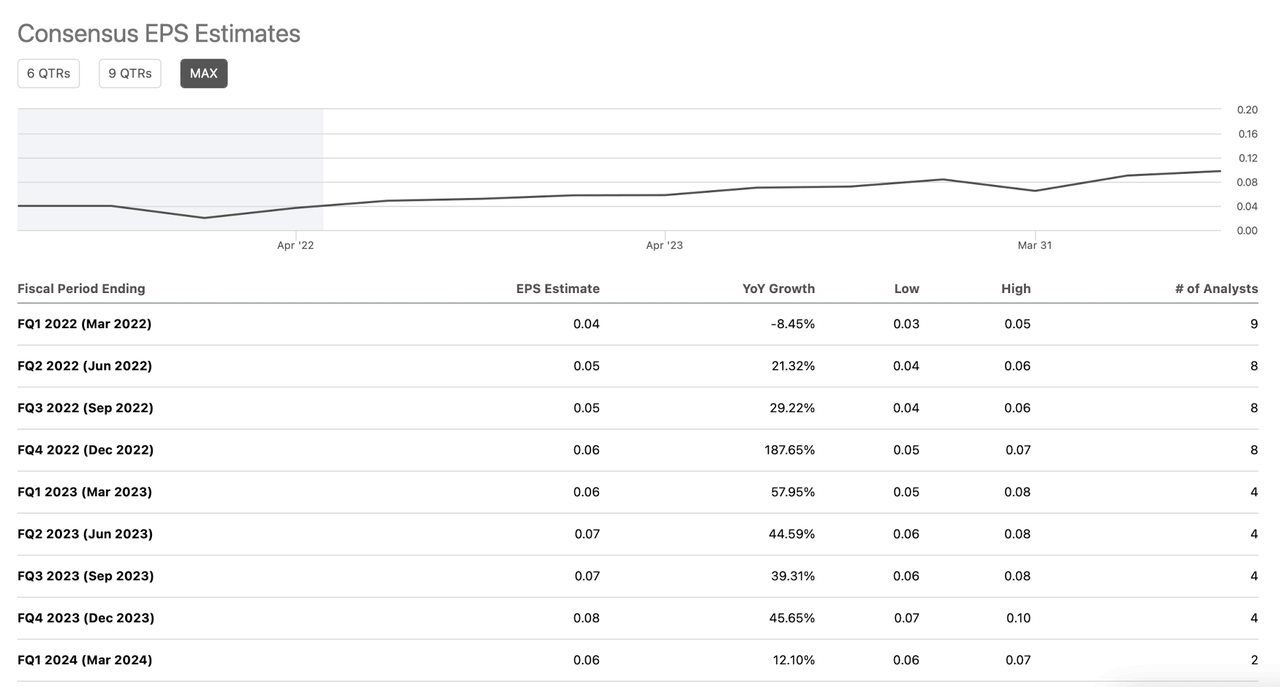Select the FQ3 2023 (Sep 2023) row label
Screen dimensions: 1280x687
[x=86, y=576]
